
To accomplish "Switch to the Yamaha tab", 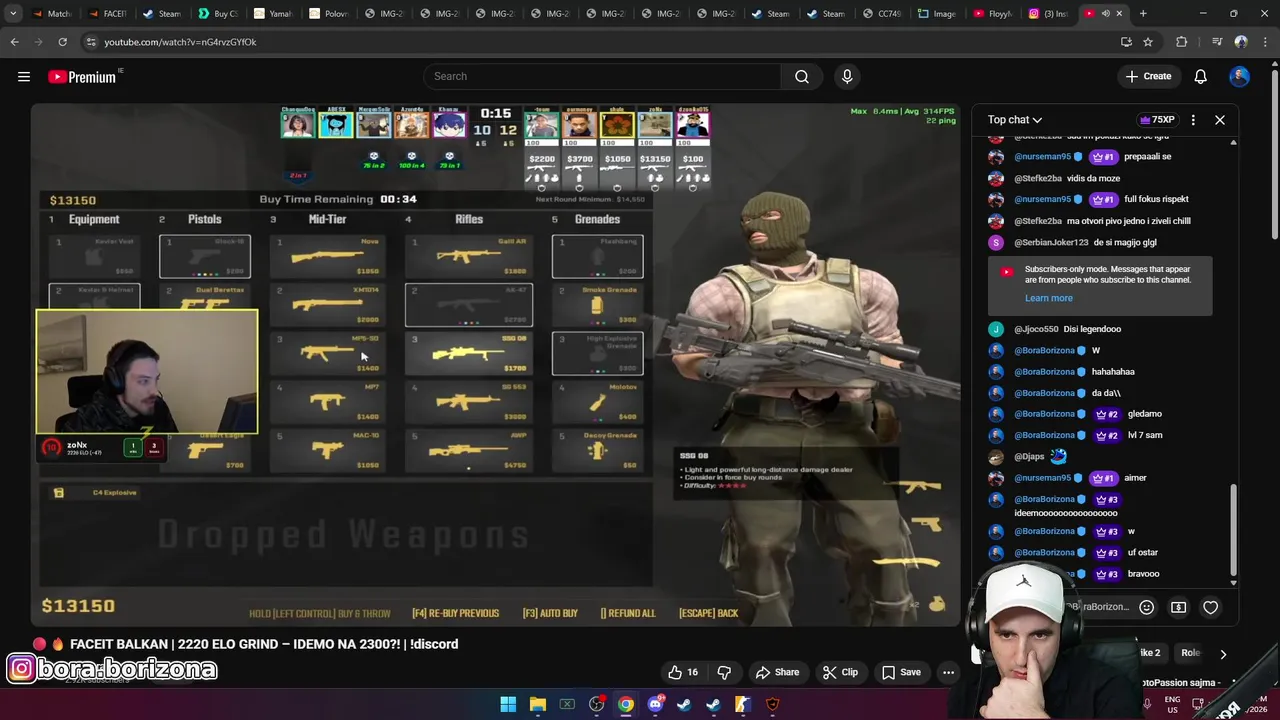I will point(273,14).
